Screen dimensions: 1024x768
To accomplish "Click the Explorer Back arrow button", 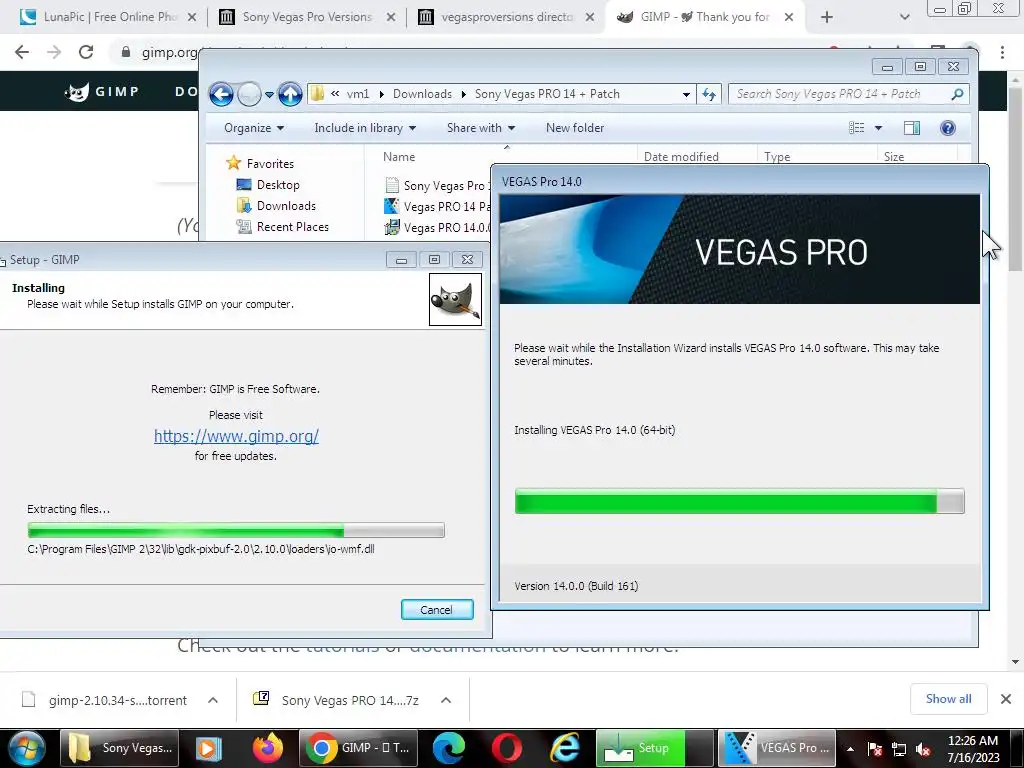I will point(221,95).
